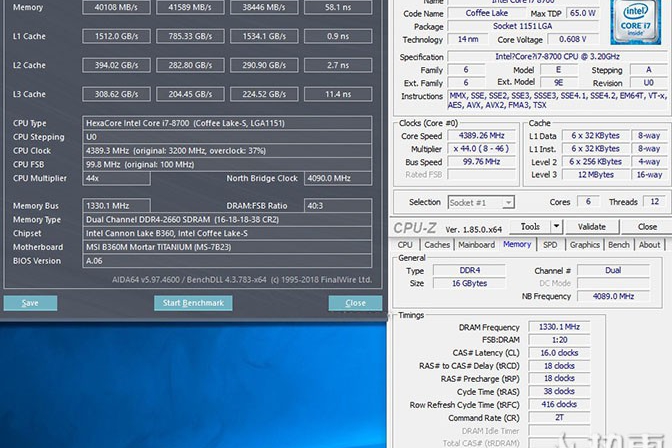
Task: Click Multiplier value x 44.0 (8 - 46)
Action: pos(481,149)
